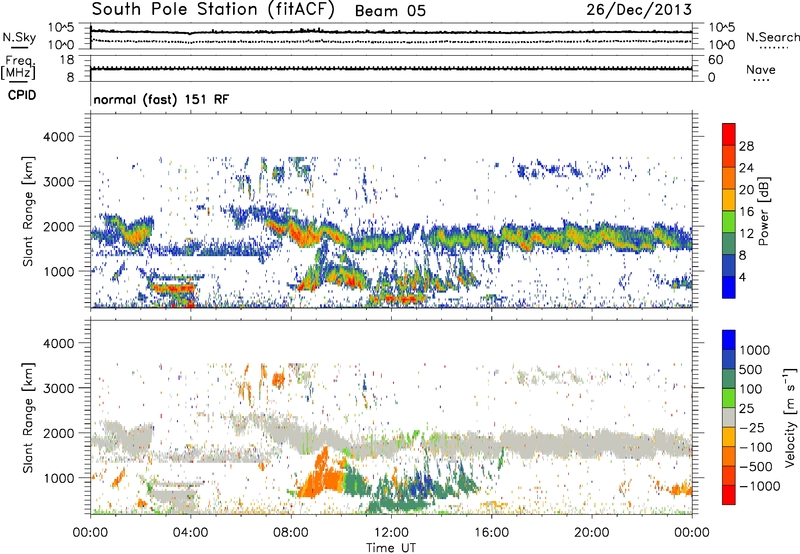Click the power panel's 'Slant Range [km]' axis title

28,211
